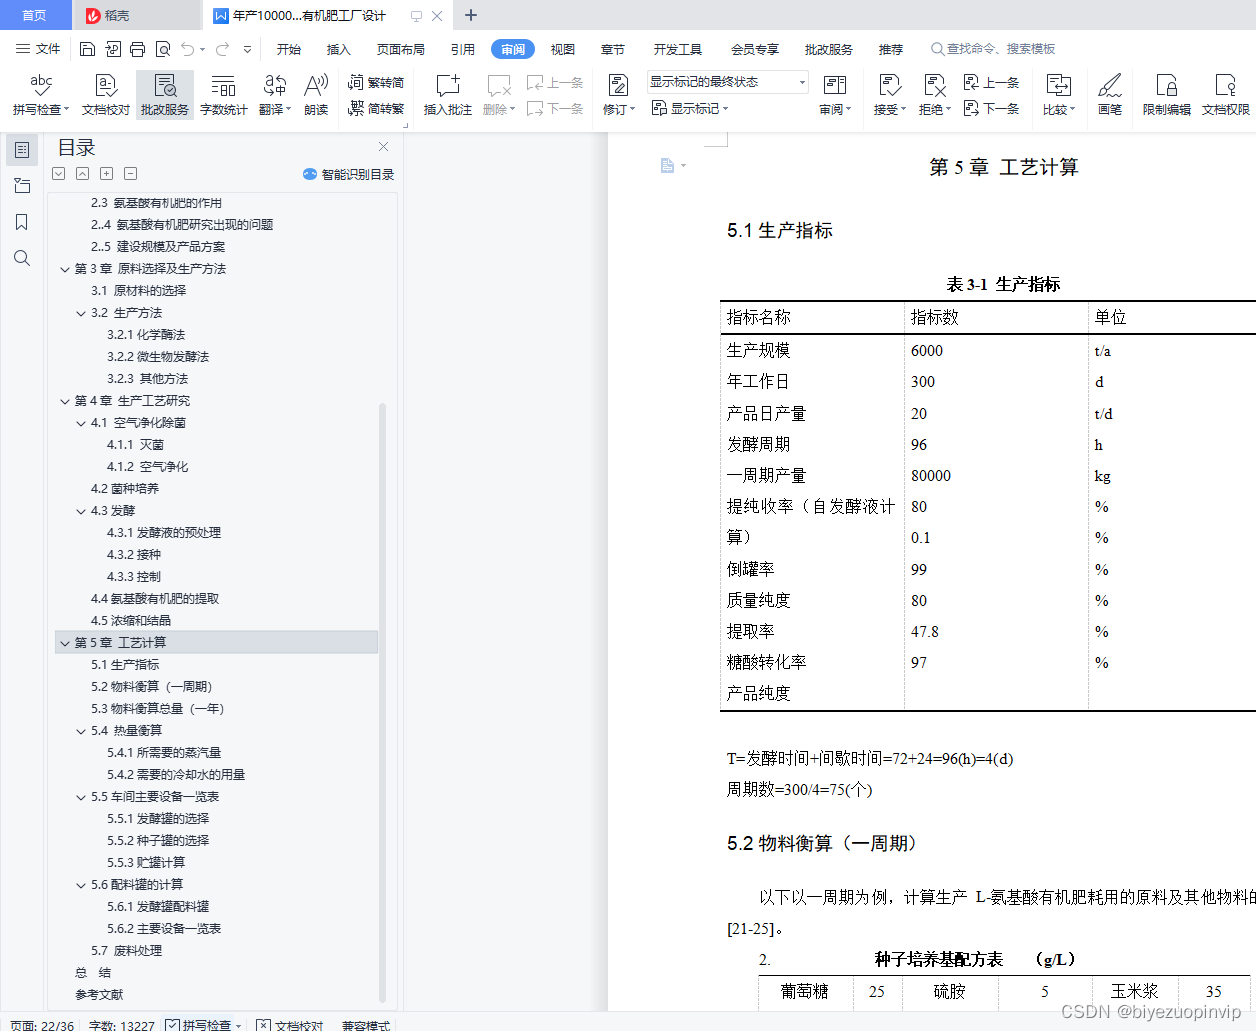Collapse the 4.3 发酵 tree node
This screenshot has height=1031, width=1256.
click(x=81, y=511)
